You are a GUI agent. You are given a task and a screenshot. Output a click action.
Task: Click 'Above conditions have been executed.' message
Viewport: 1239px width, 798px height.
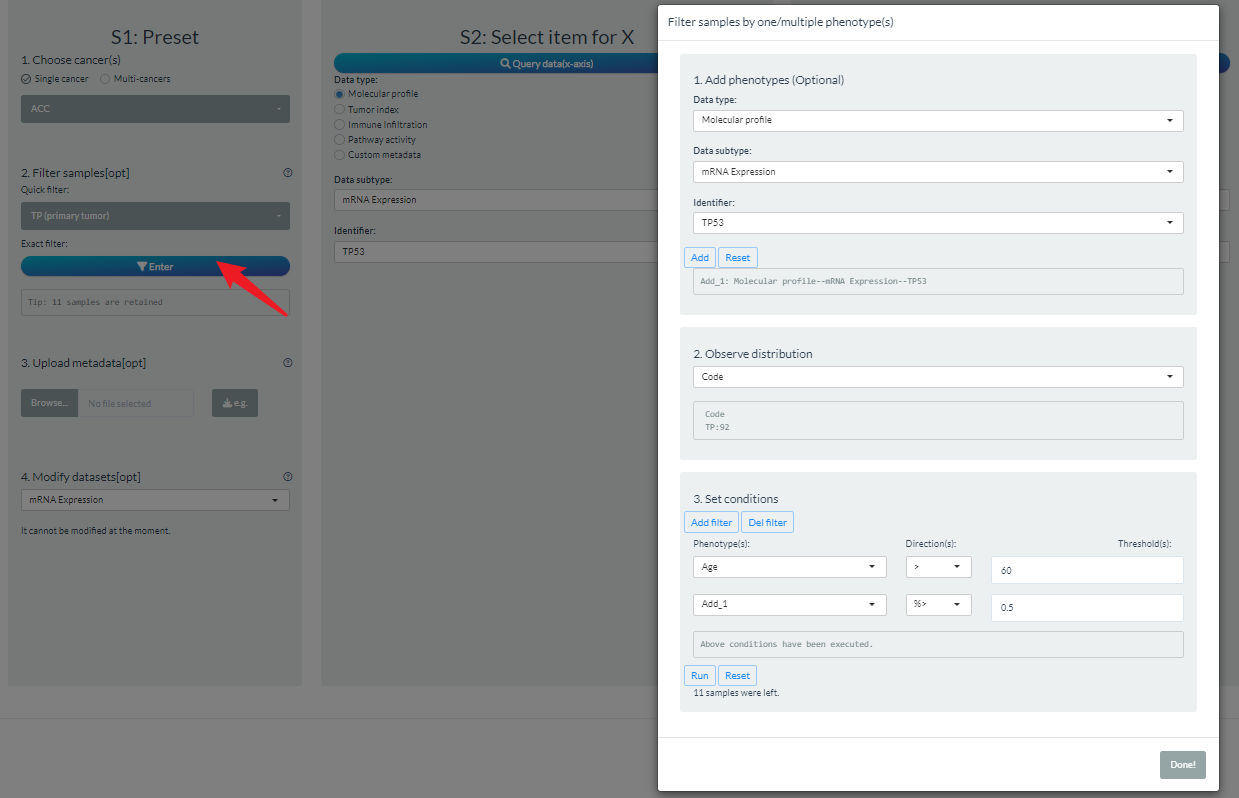point(787,644)
